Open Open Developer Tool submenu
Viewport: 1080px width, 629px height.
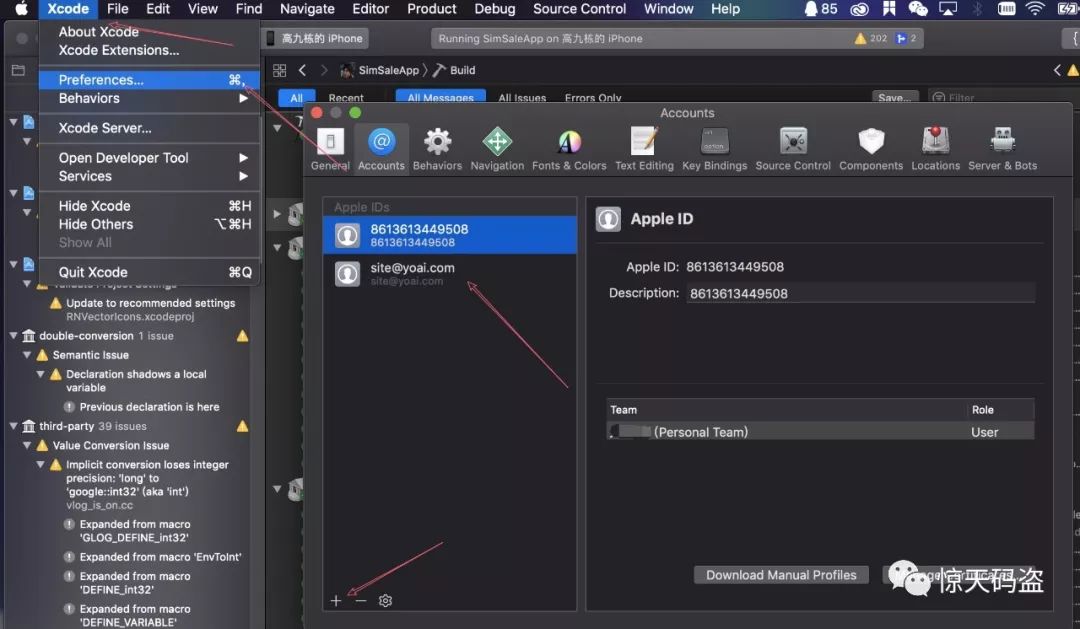coord(149,158)
